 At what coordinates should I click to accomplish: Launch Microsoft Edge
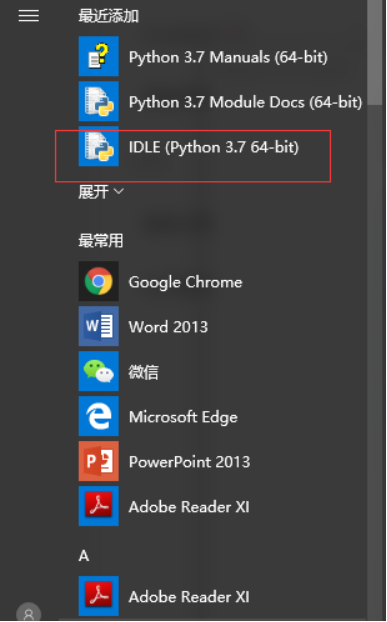tap(158, 416)
